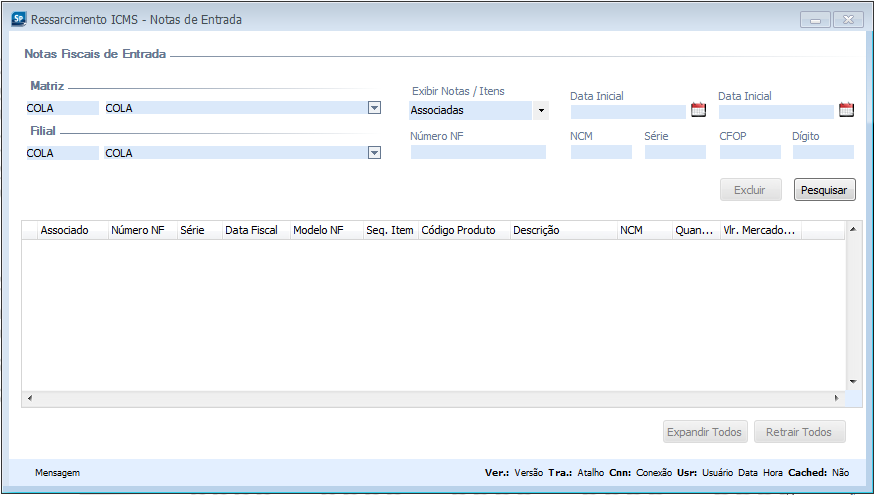The height and width of the screenshot is (495, 874).
Task: Focus the Número NF input field
Action: [x=478, y=152]
